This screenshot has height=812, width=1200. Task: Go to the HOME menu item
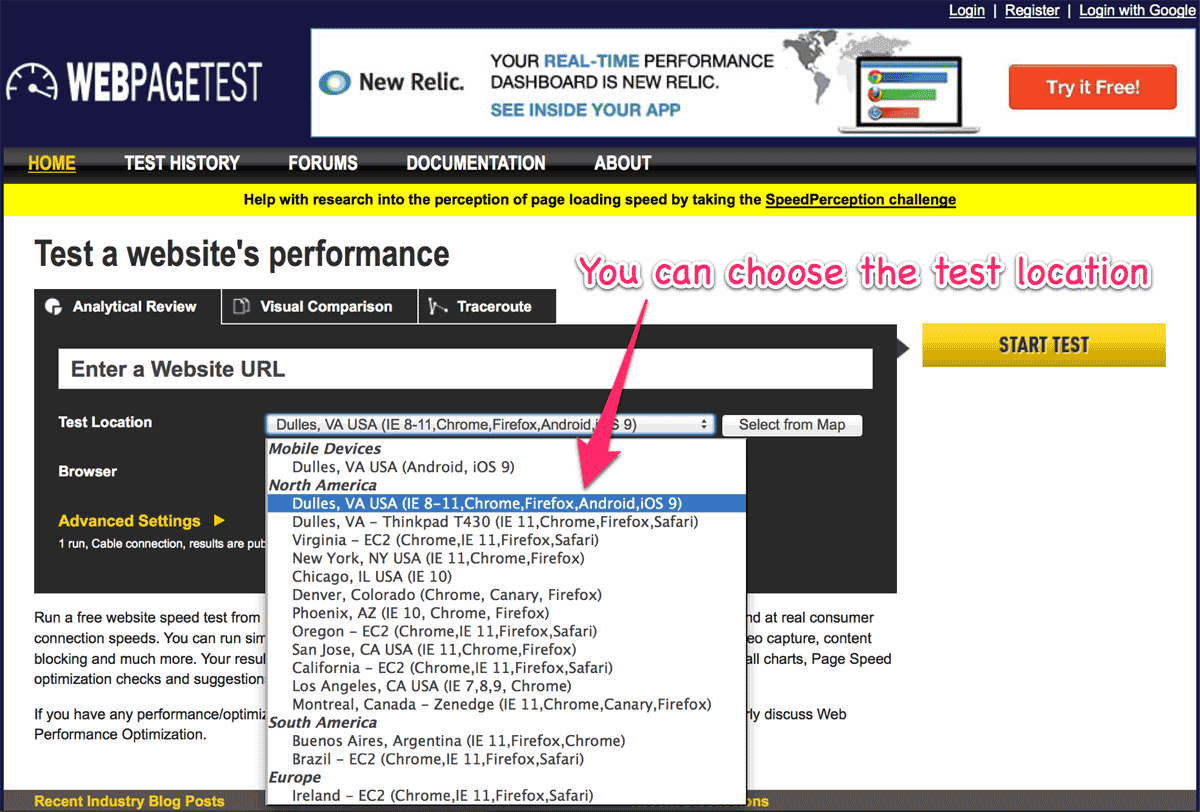point(52,163)
